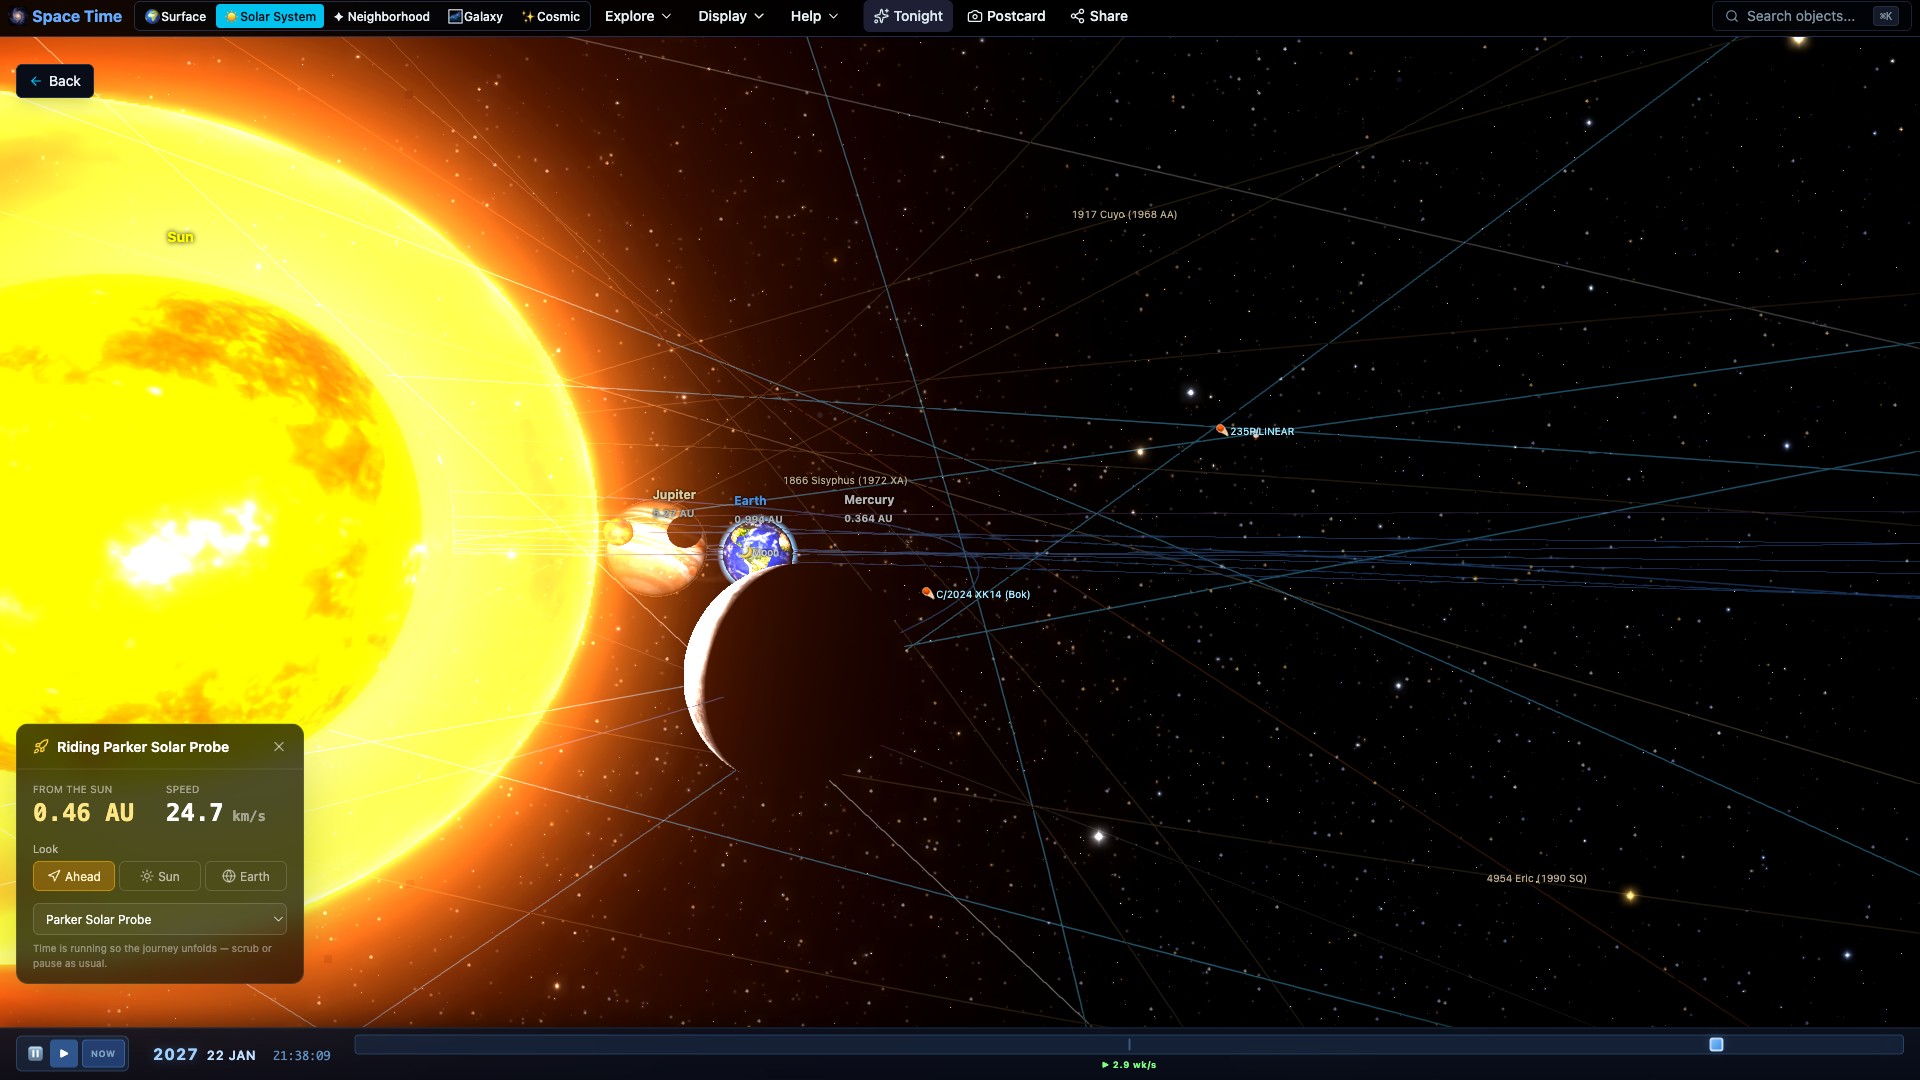This screenshot has width=1920, height=1080.
Task: Switch to the Cosmic view tab
Action: [x=551, y=16]
